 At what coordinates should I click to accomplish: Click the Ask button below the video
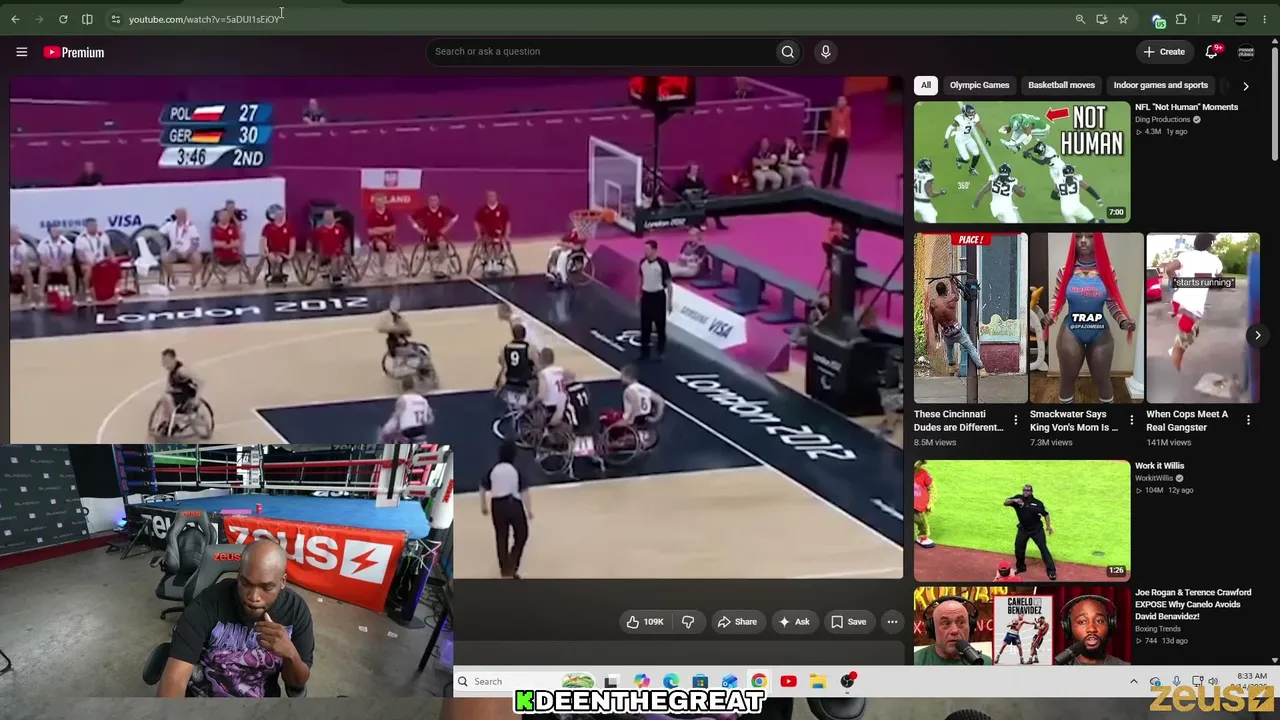pos(794,622)
